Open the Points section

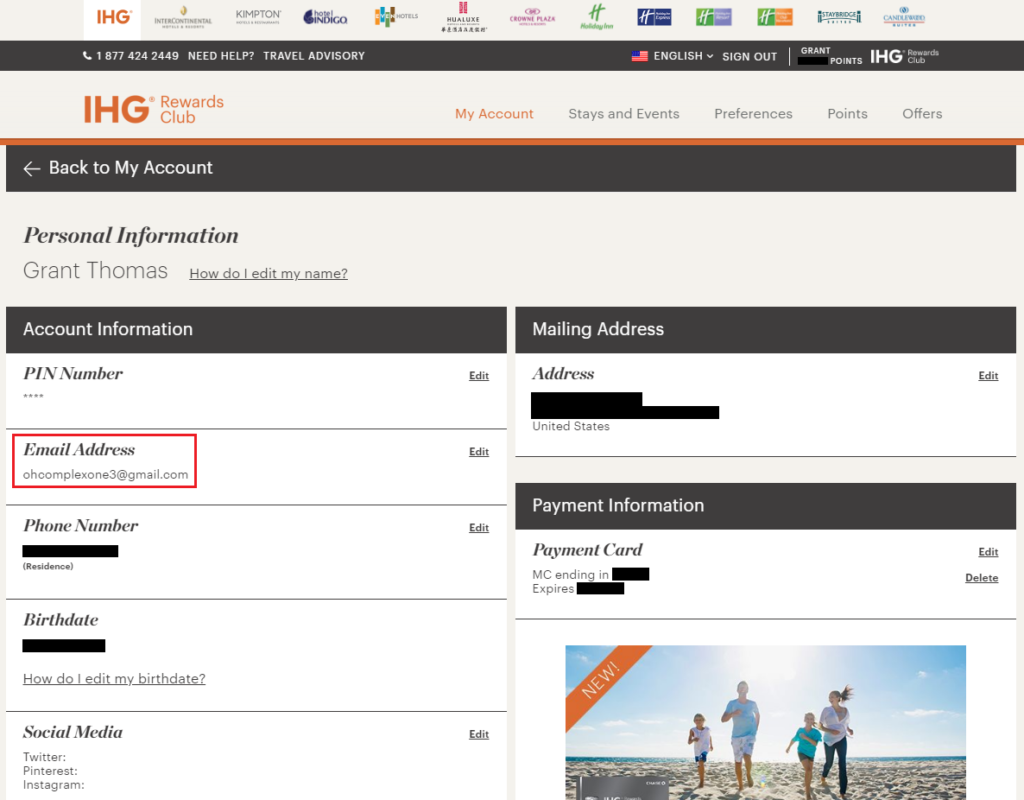847,113
